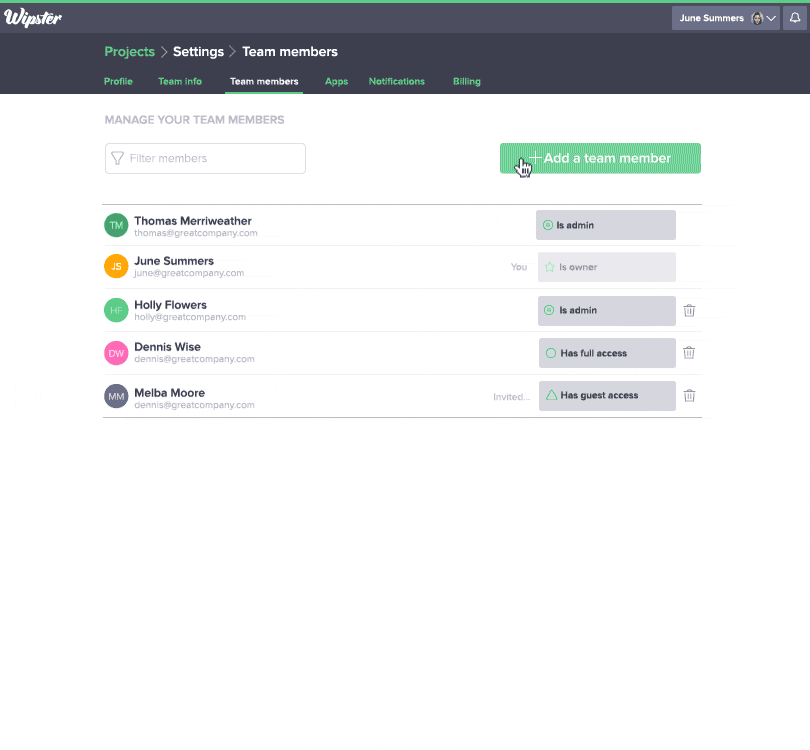
Task: Click the TM avatar for Thomas Merriweather
Action: tap(116, 225)
